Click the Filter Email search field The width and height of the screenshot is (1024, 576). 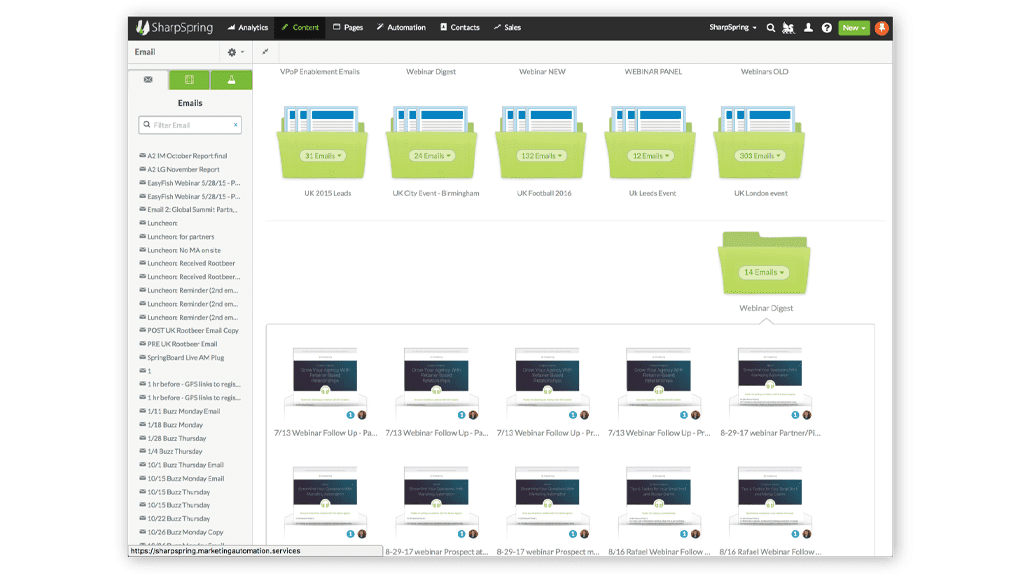[190, 125]
